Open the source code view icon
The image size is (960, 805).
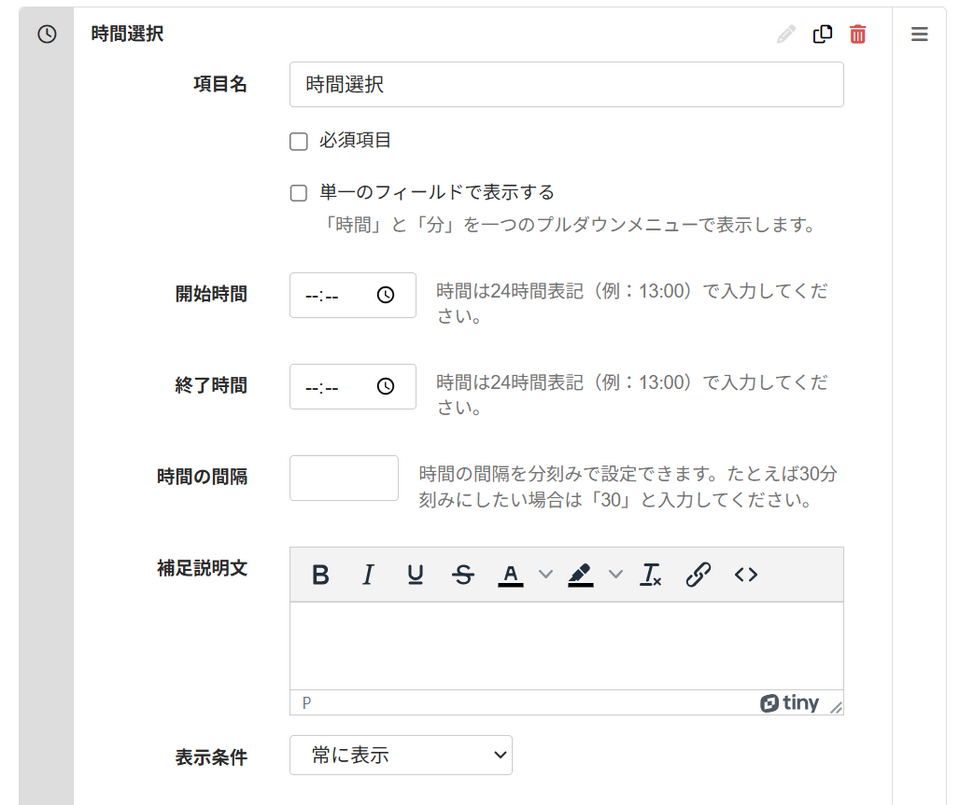tap(746, 575)
